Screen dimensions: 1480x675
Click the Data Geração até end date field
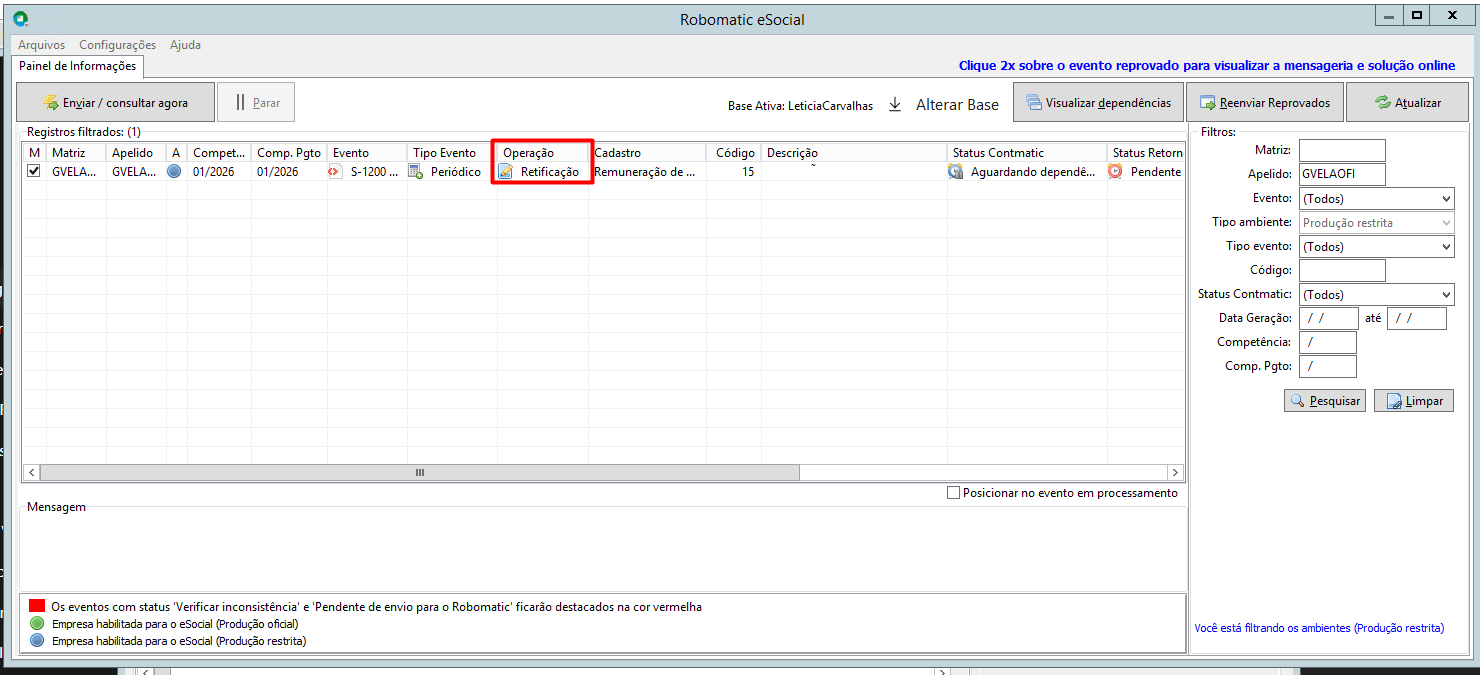[1416, 318]
